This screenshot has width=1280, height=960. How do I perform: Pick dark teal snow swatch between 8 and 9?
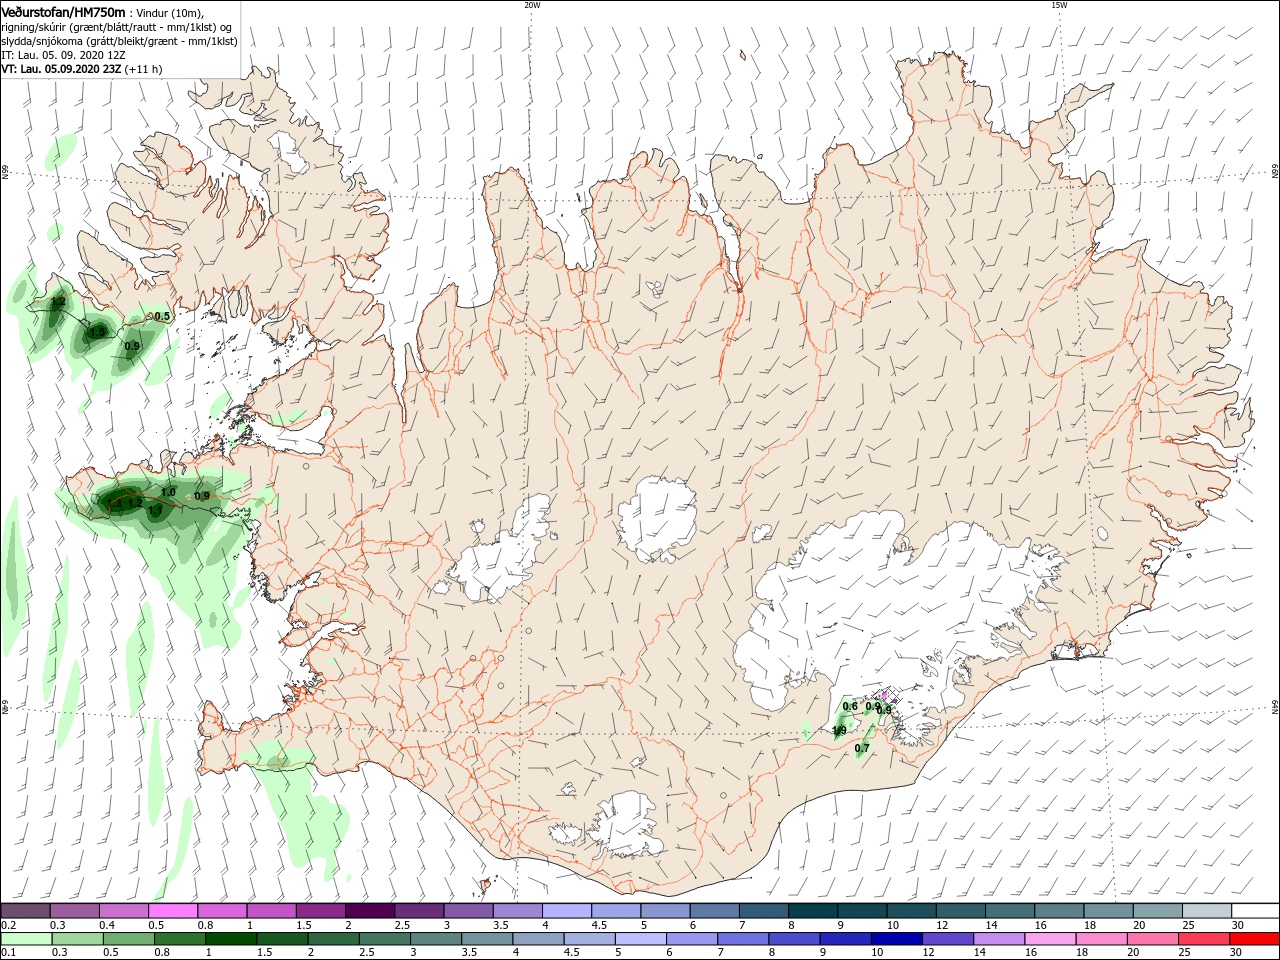coord(812,911)
